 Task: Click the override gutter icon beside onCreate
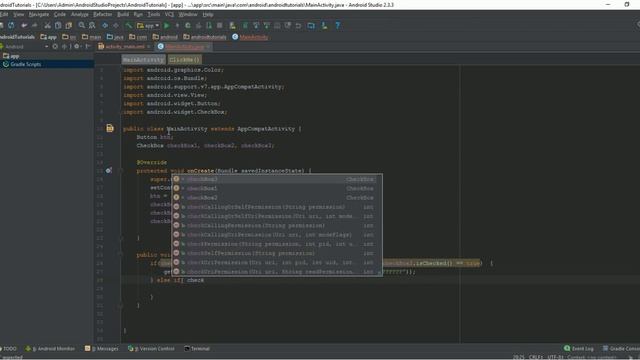click(109, 170)
